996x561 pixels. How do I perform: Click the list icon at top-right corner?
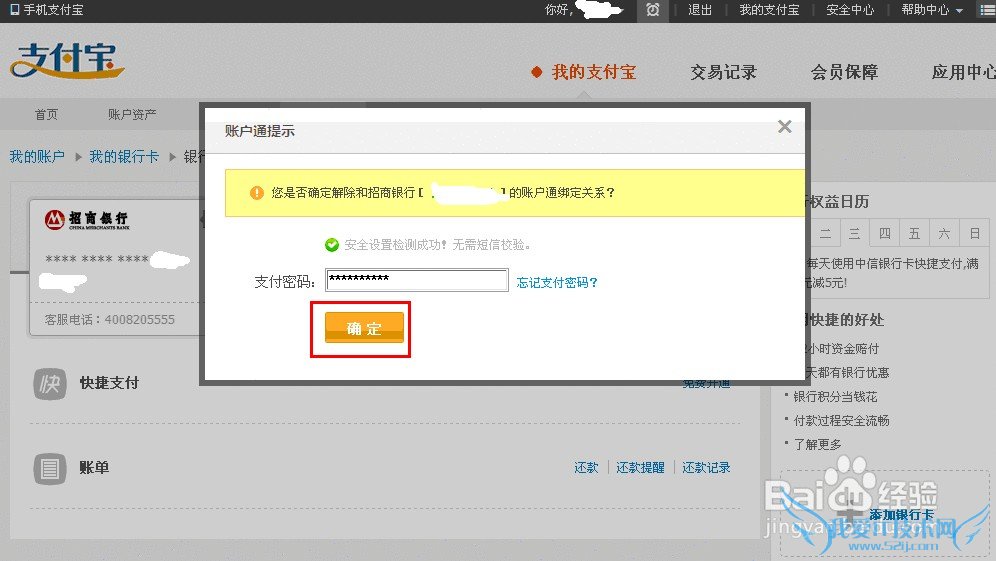(988, 10)
